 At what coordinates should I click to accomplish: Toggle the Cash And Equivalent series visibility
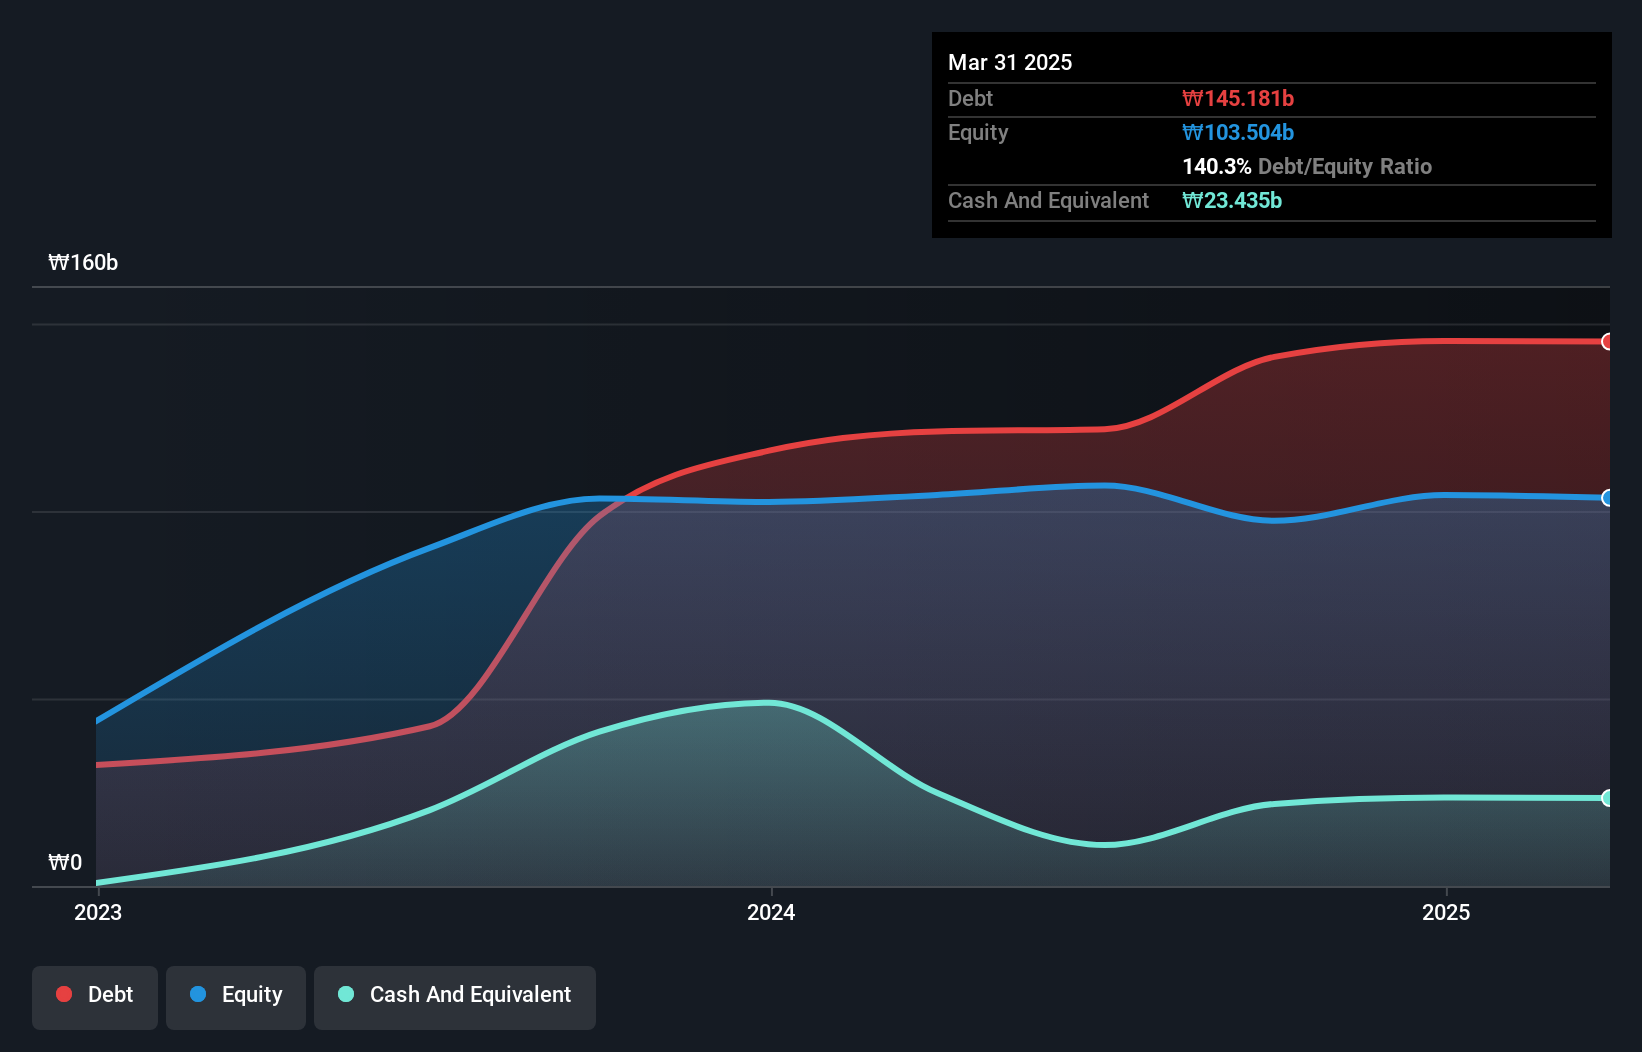455,996
